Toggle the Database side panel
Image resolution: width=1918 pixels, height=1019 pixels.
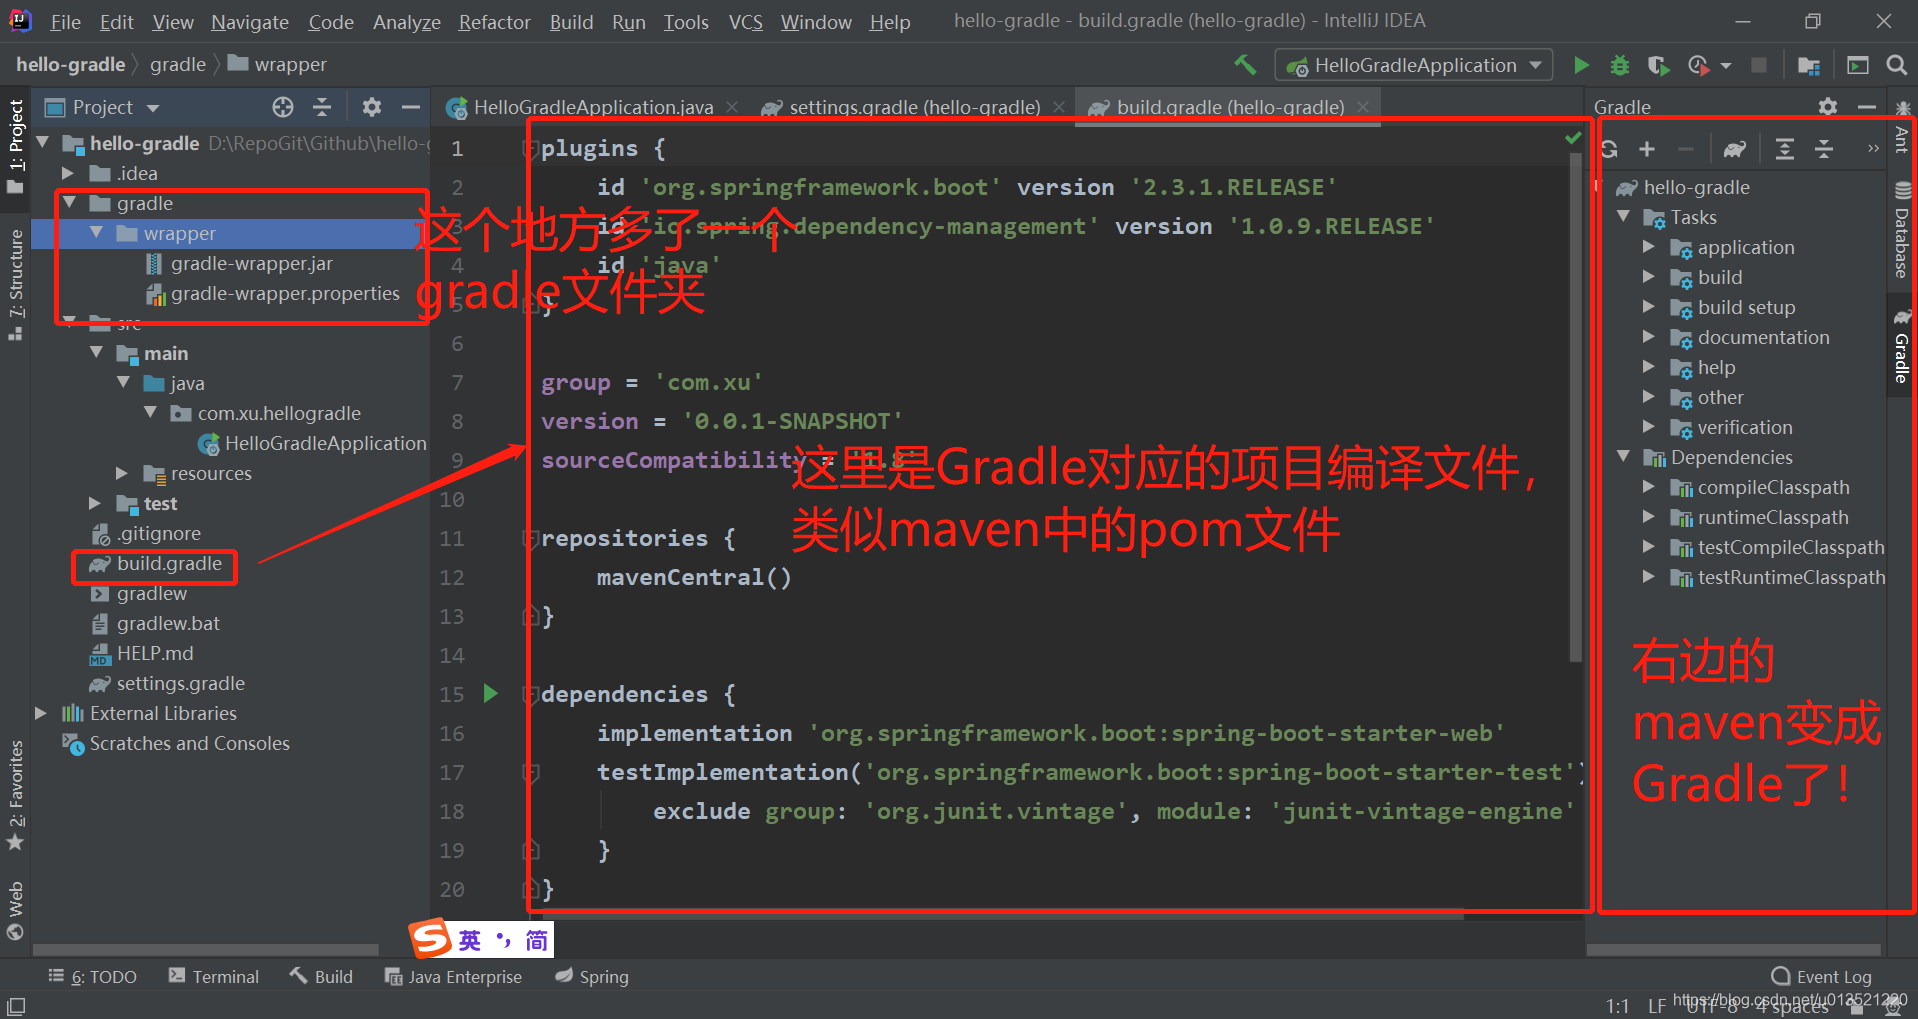[x=1902, y=230]
